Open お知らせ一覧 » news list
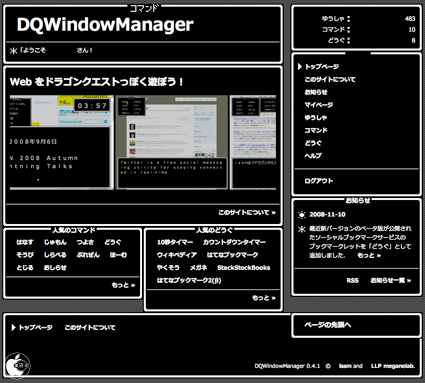The height and width of the screenshot is (383, 425). (x=391, y=280)
